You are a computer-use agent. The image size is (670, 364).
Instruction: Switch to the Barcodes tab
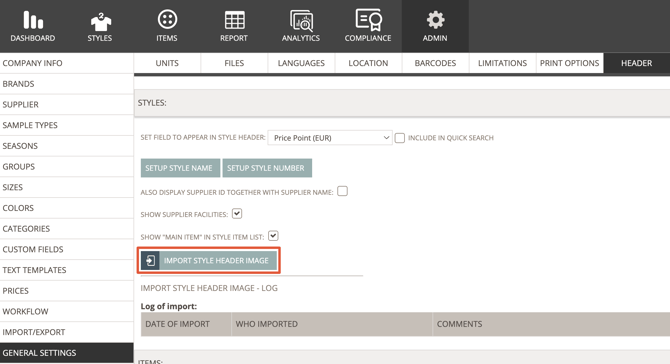point(435,63)
